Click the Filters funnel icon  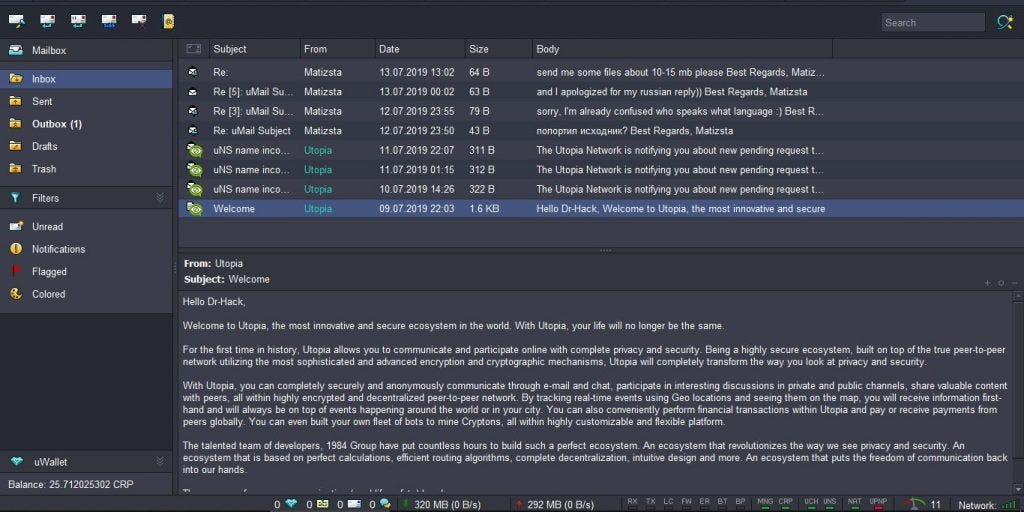(x=16, y=198)
